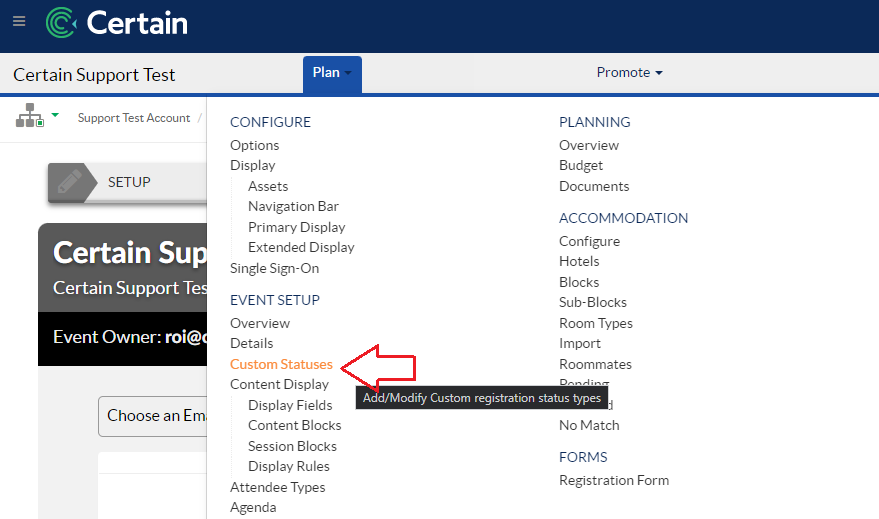The image size is (879, 519).
Task: Select Extended Display menu item
Action: tap(301, 247)
